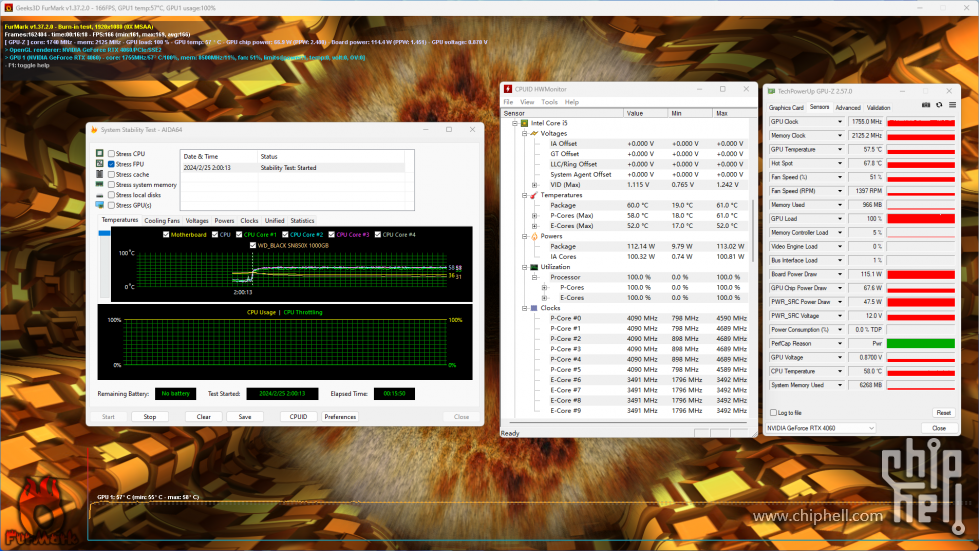Click the GPU-Z screenshot camera icon
This screenshot has height=551, width=979.
(x=926, y=105)
